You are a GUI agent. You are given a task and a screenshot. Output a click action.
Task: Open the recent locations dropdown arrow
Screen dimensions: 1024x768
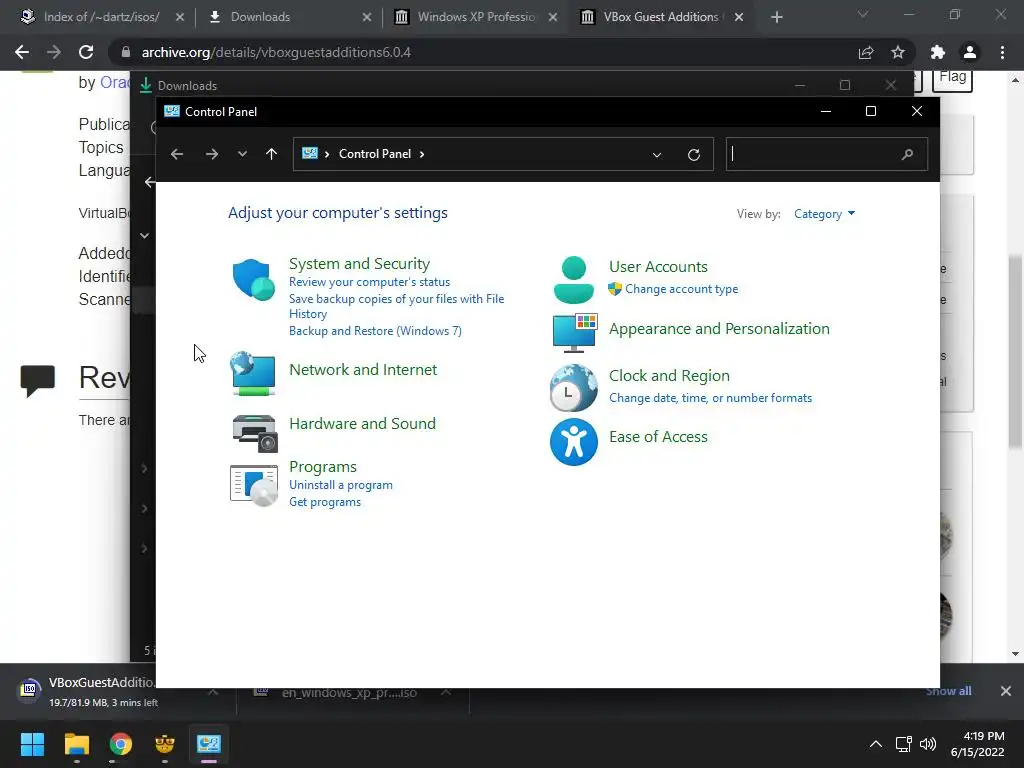[242, 154]
